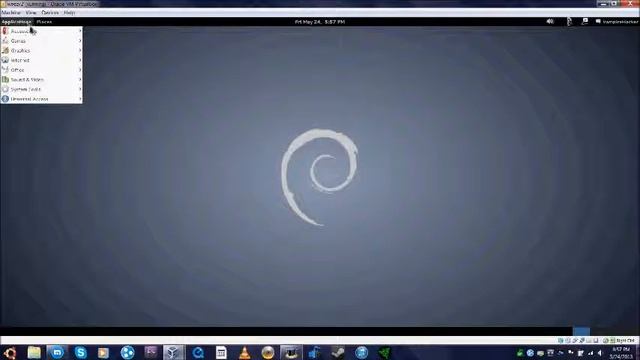640x360 pixels.
Task: Open the Places menu in the GNOME panel
Action: coord(44,22)
